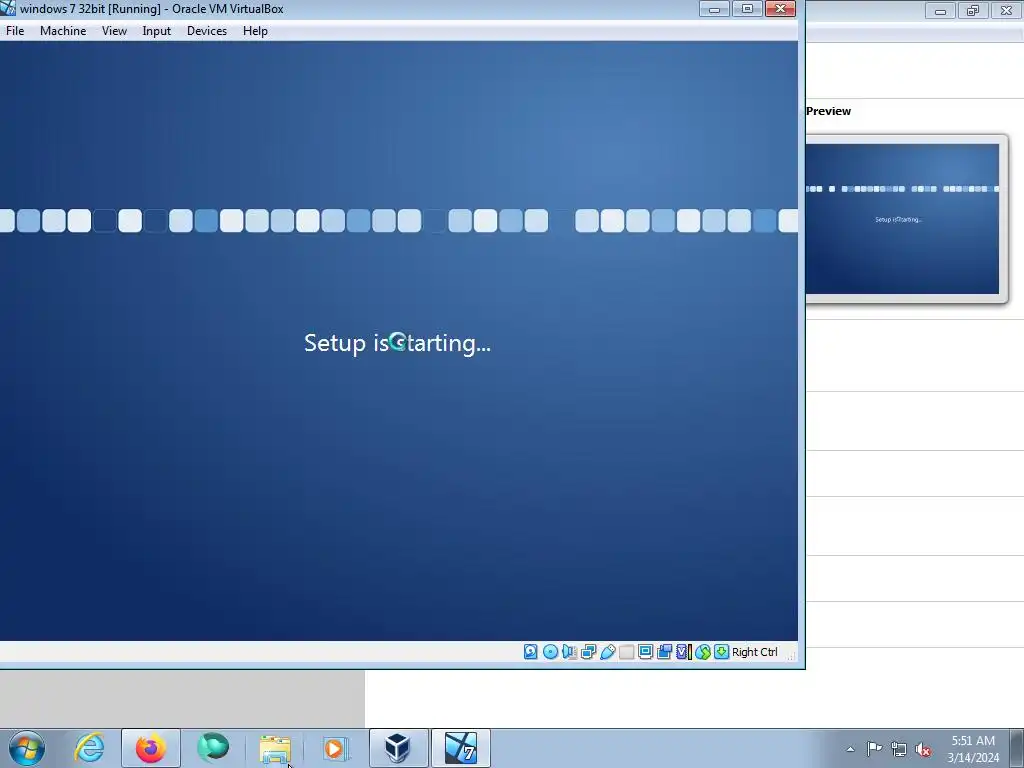Close the VirtualBox Manager window
Viewport: 1024px width, 768px height.
pyautogui.click(x=1006, y=10)
